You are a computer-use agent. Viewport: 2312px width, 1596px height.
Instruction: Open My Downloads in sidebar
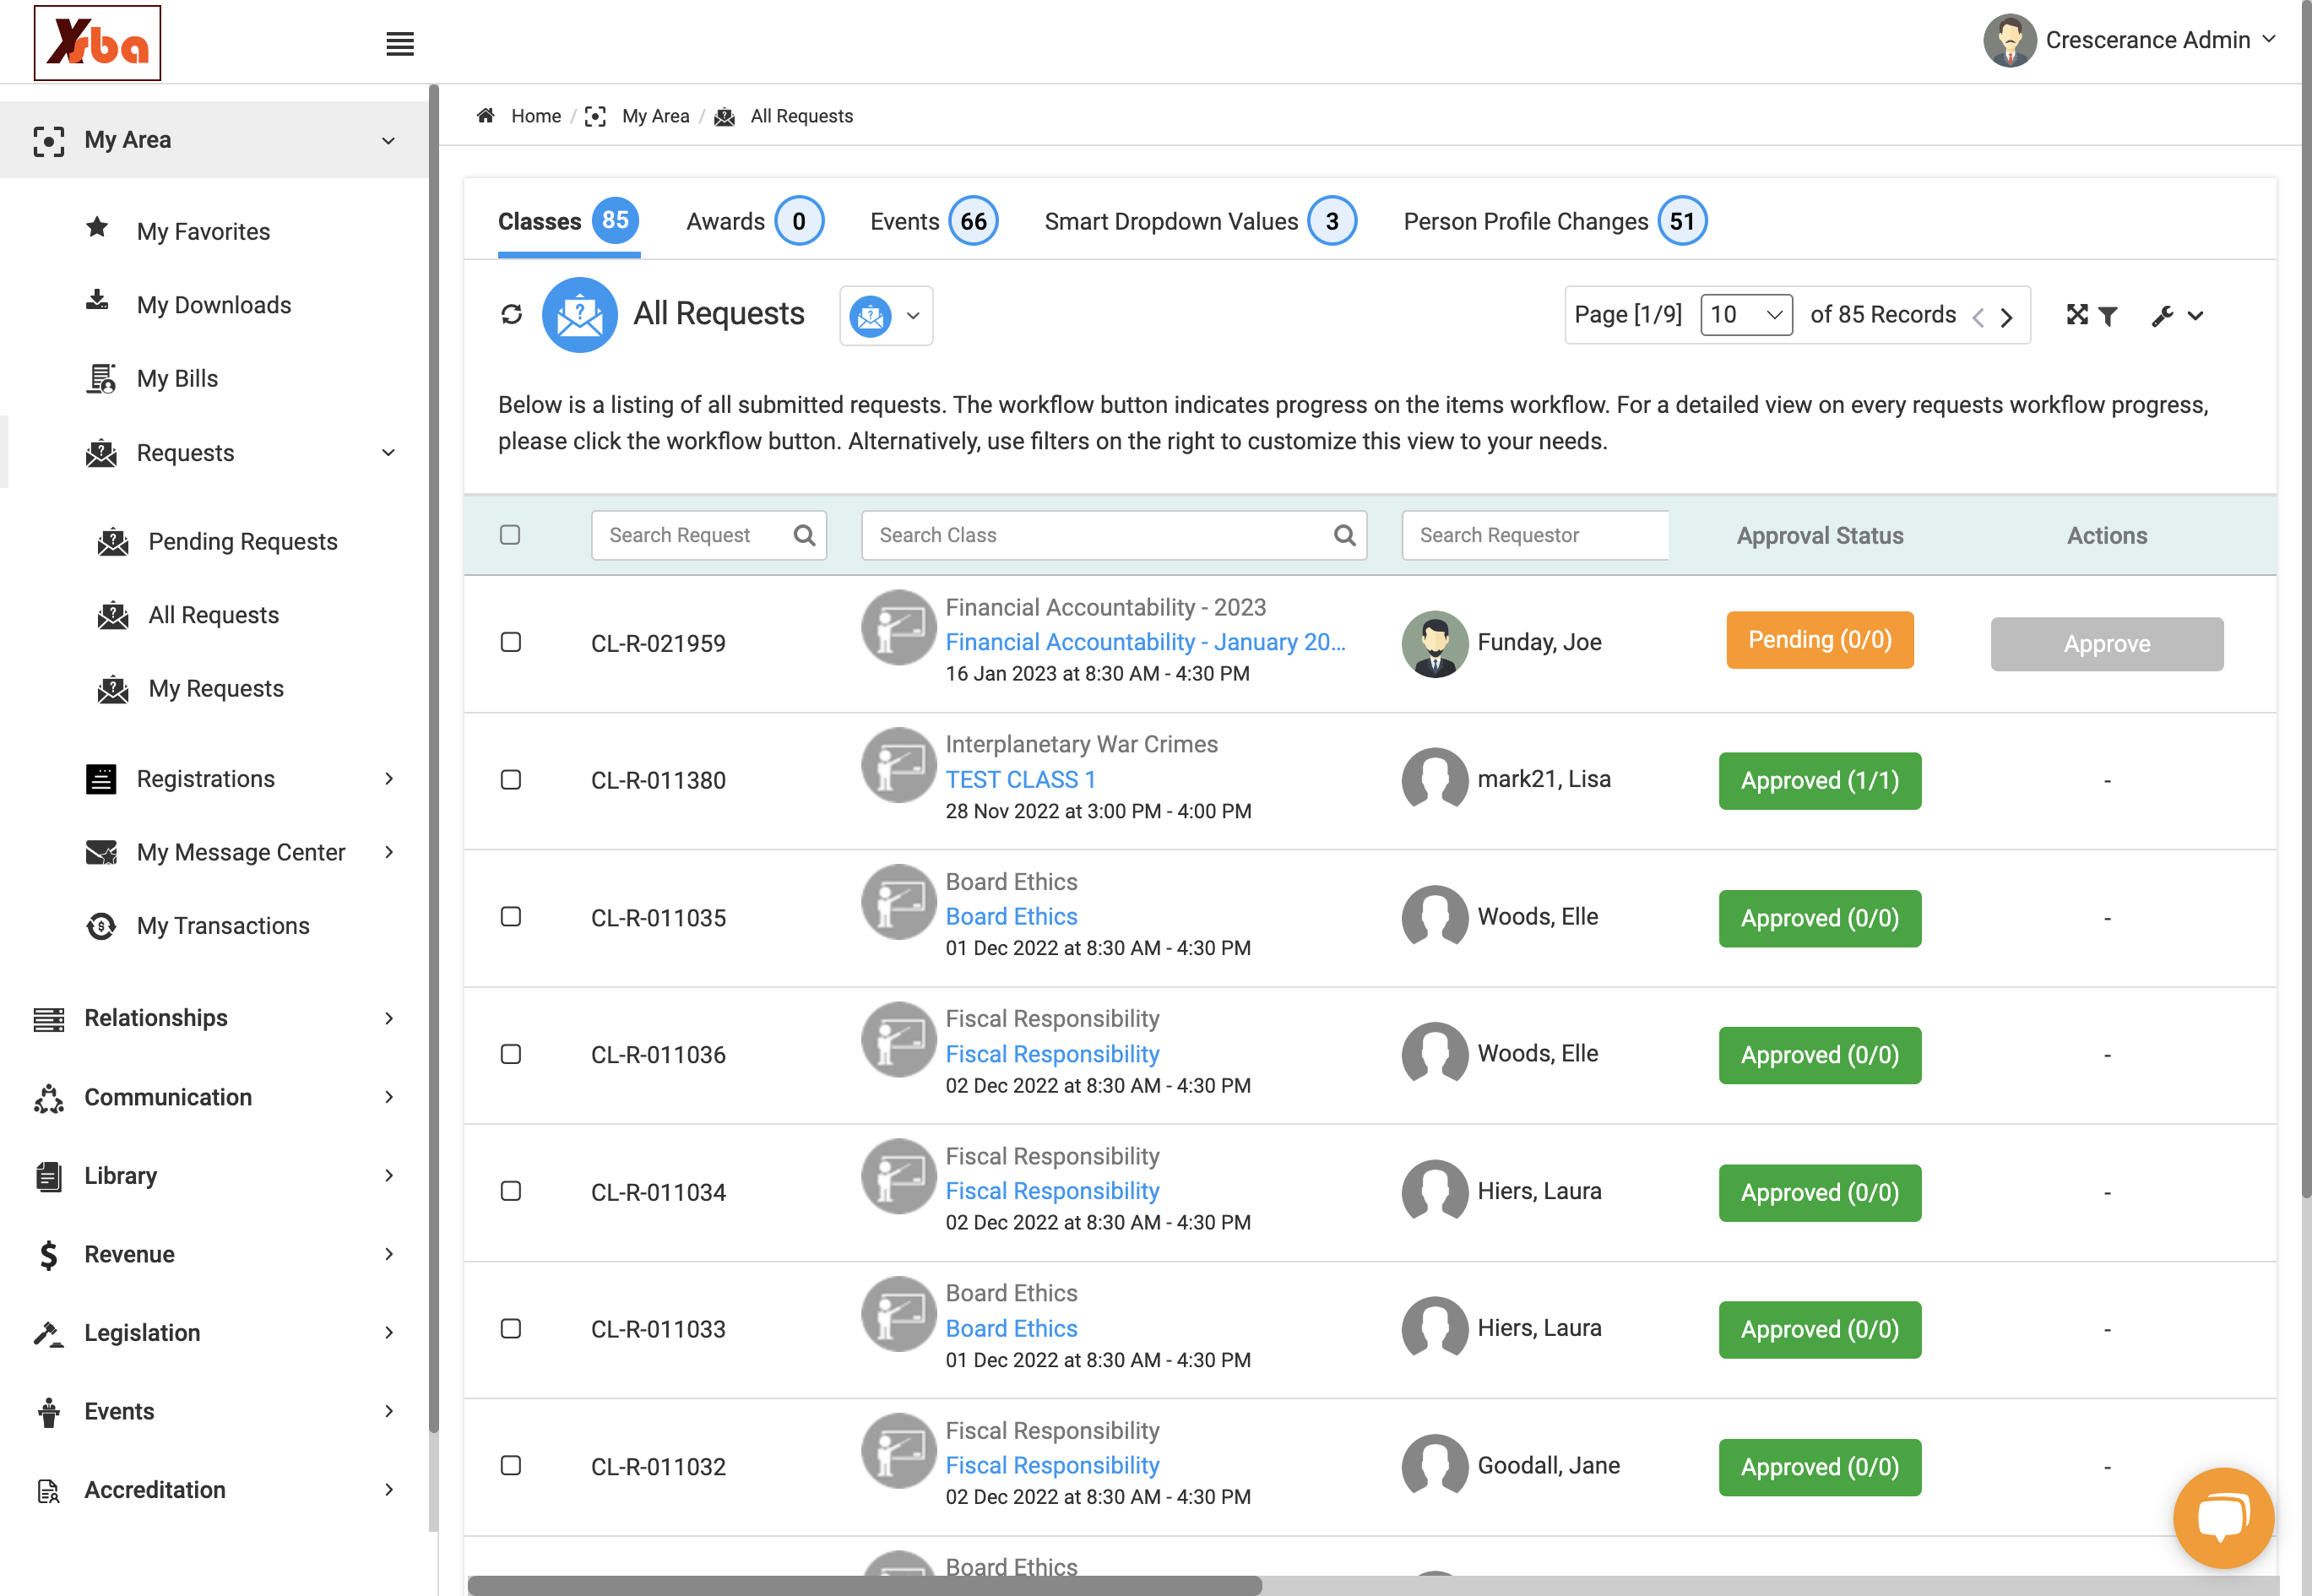click(x=214, y=305)
